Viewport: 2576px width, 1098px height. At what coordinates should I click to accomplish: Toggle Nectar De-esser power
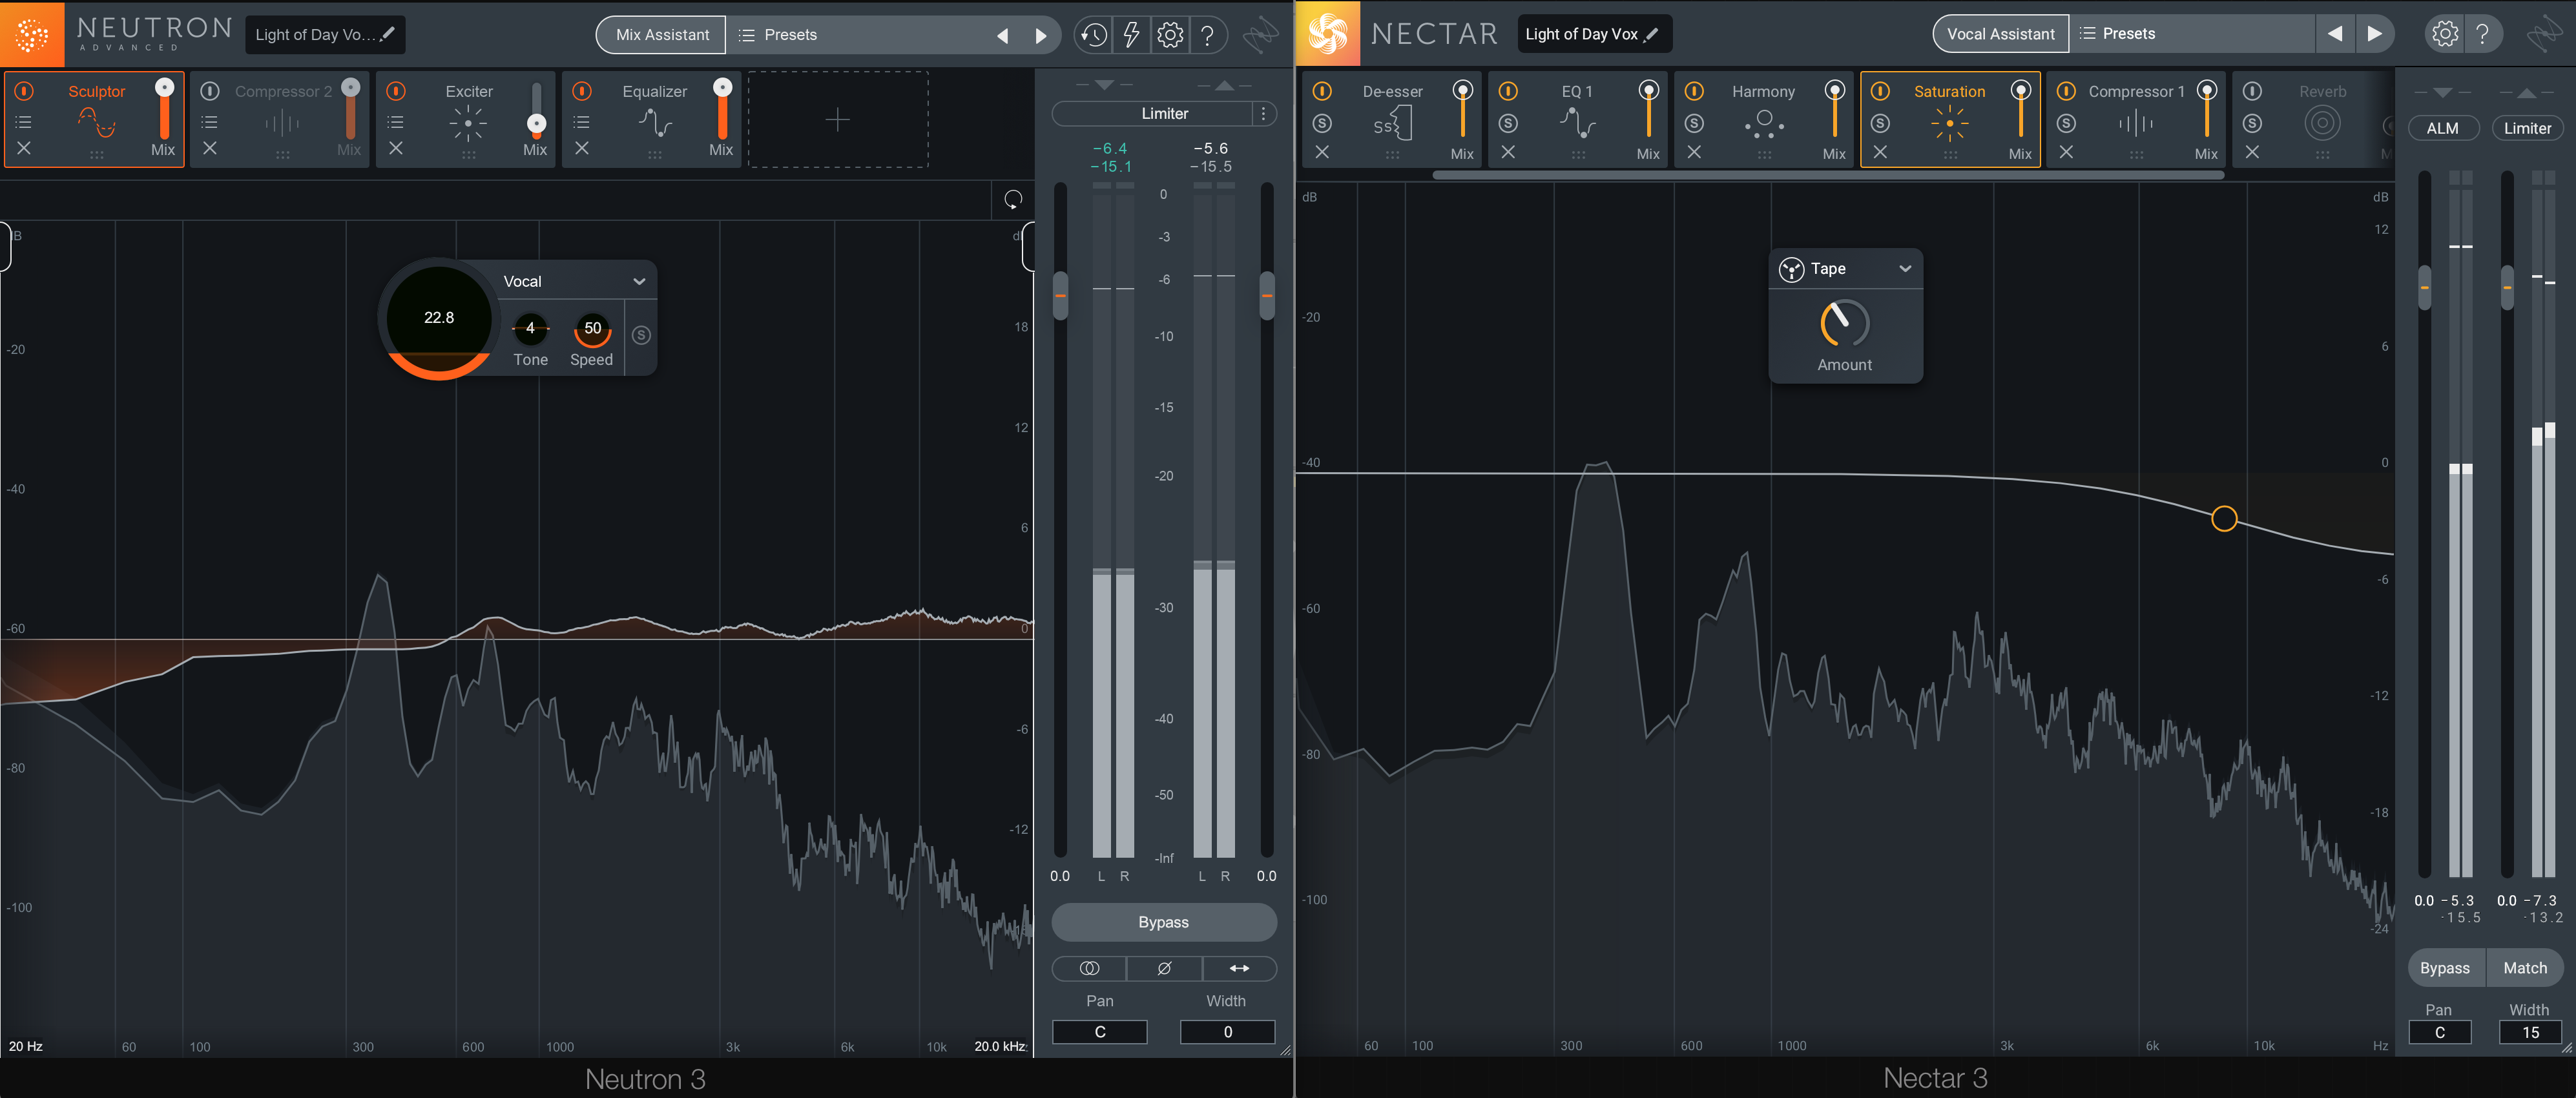click(x=1322, y=91)
